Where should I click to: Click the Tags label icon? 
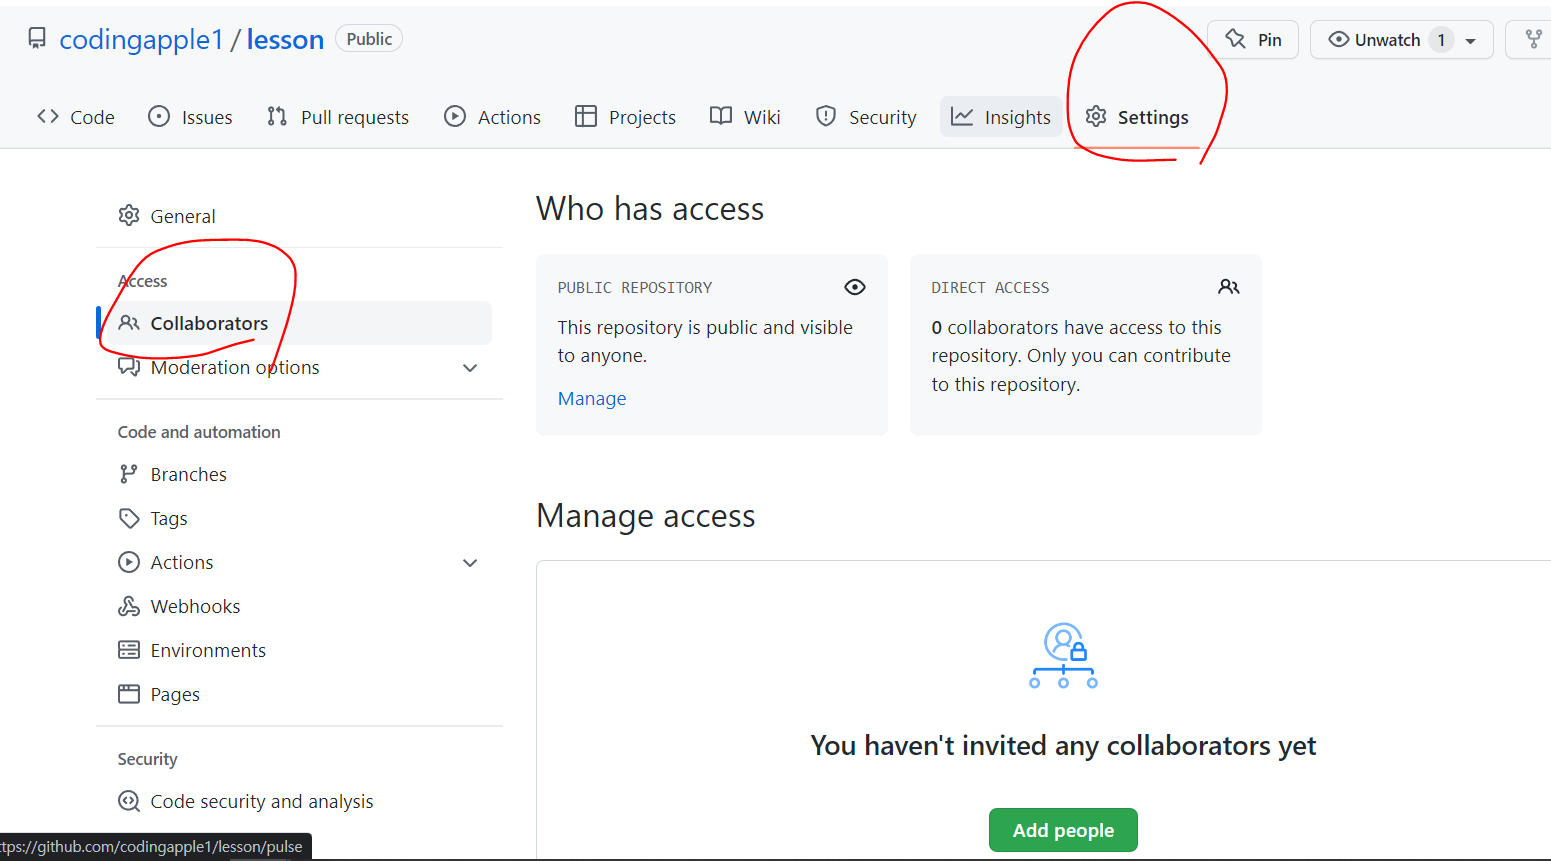[129, 518]
